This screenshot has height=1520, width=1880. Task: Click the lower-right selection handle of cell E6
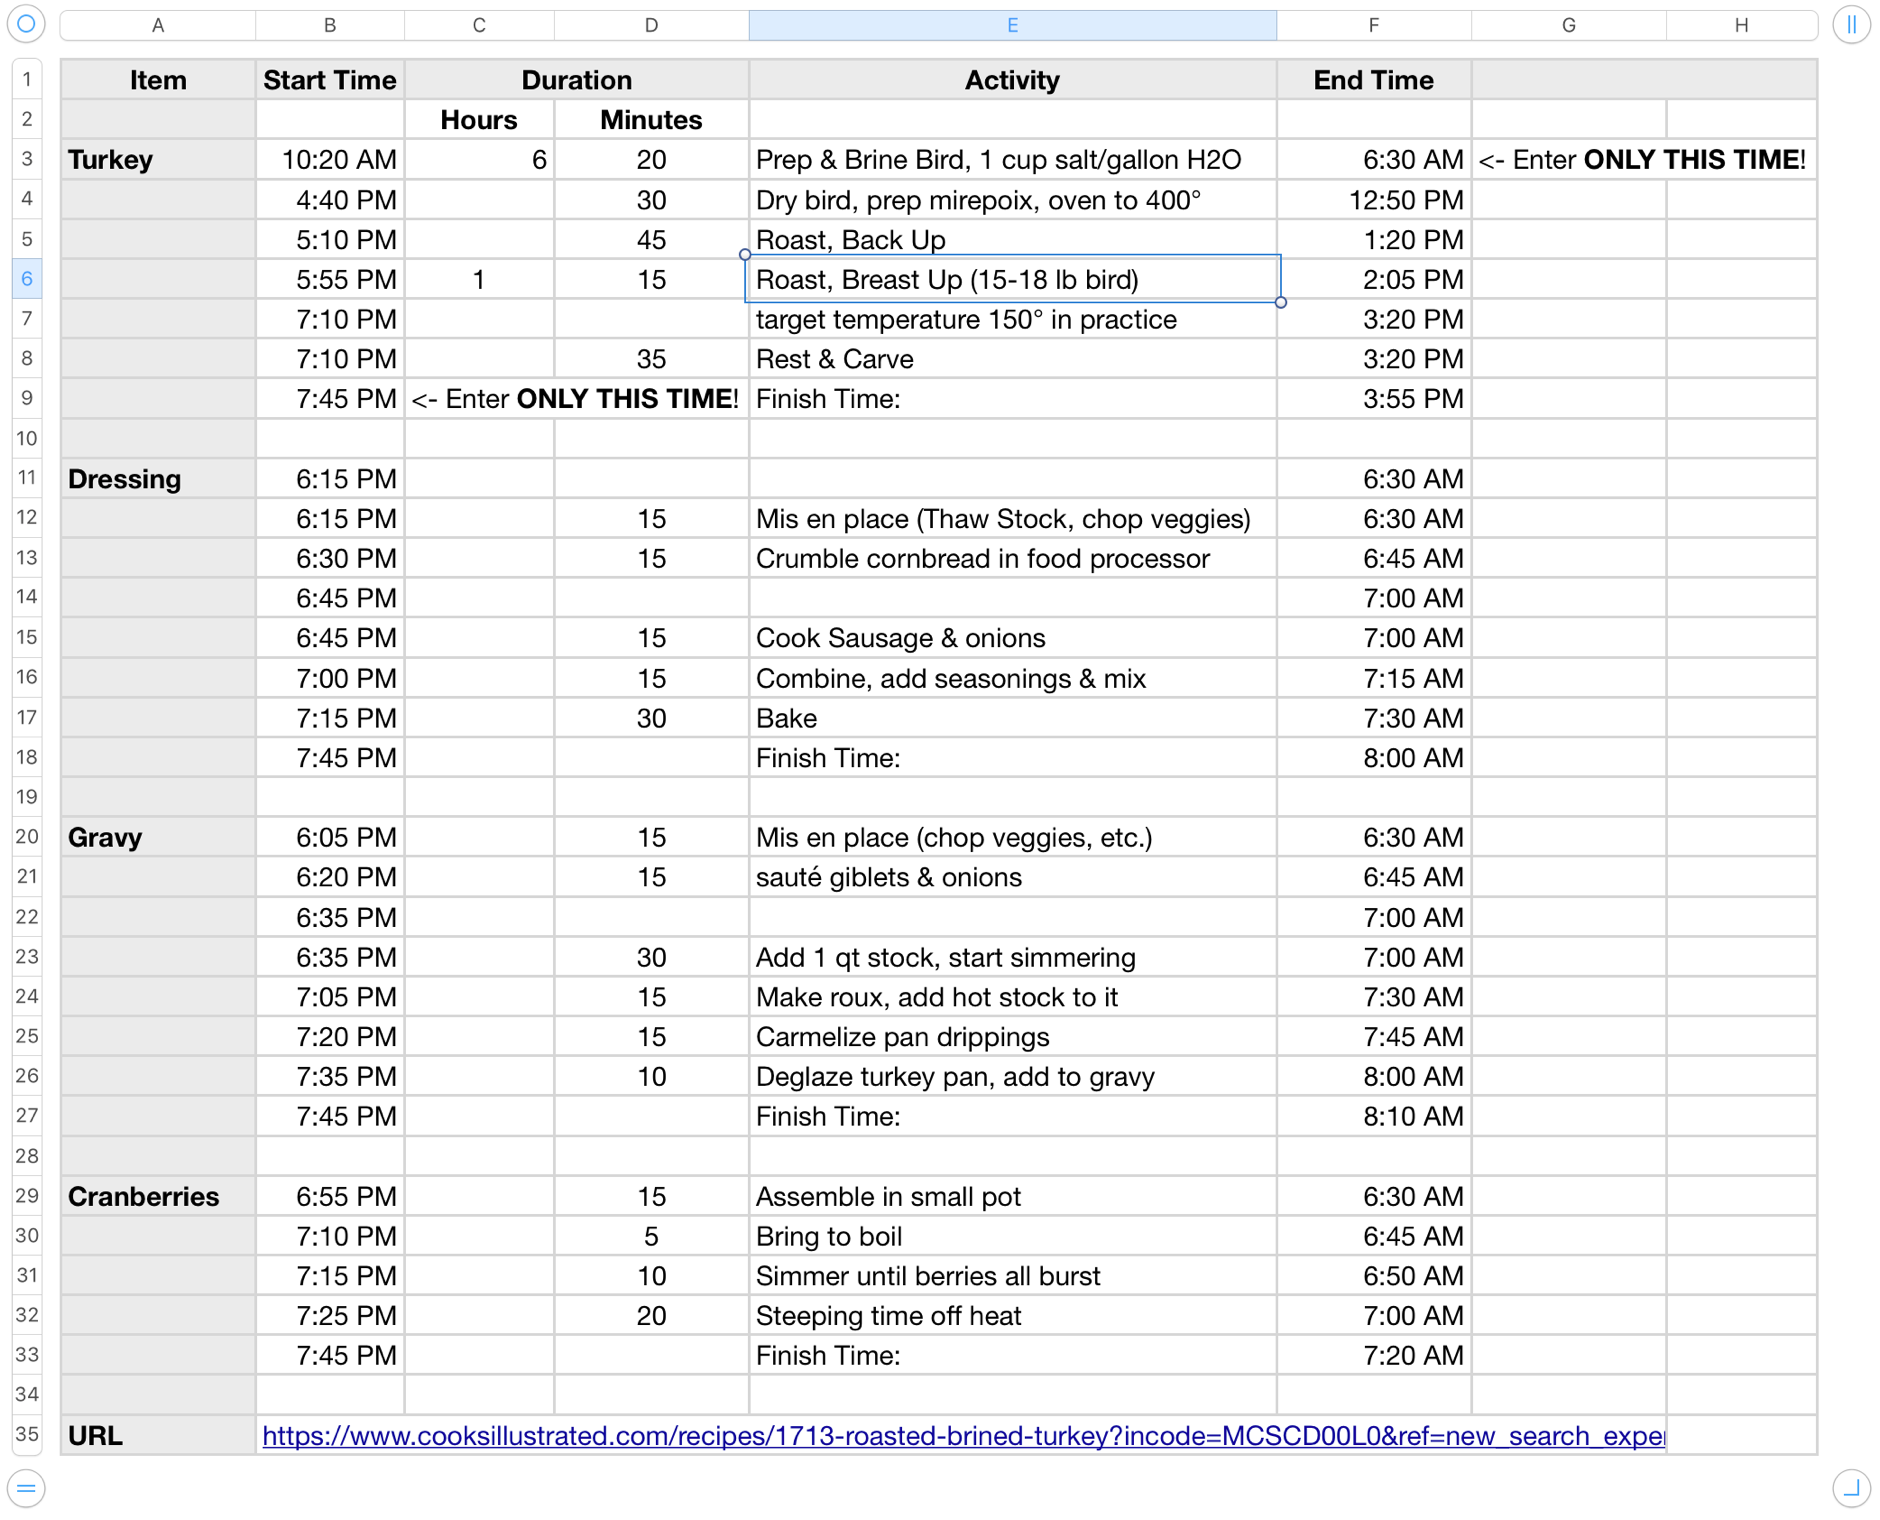(1281, 302)
